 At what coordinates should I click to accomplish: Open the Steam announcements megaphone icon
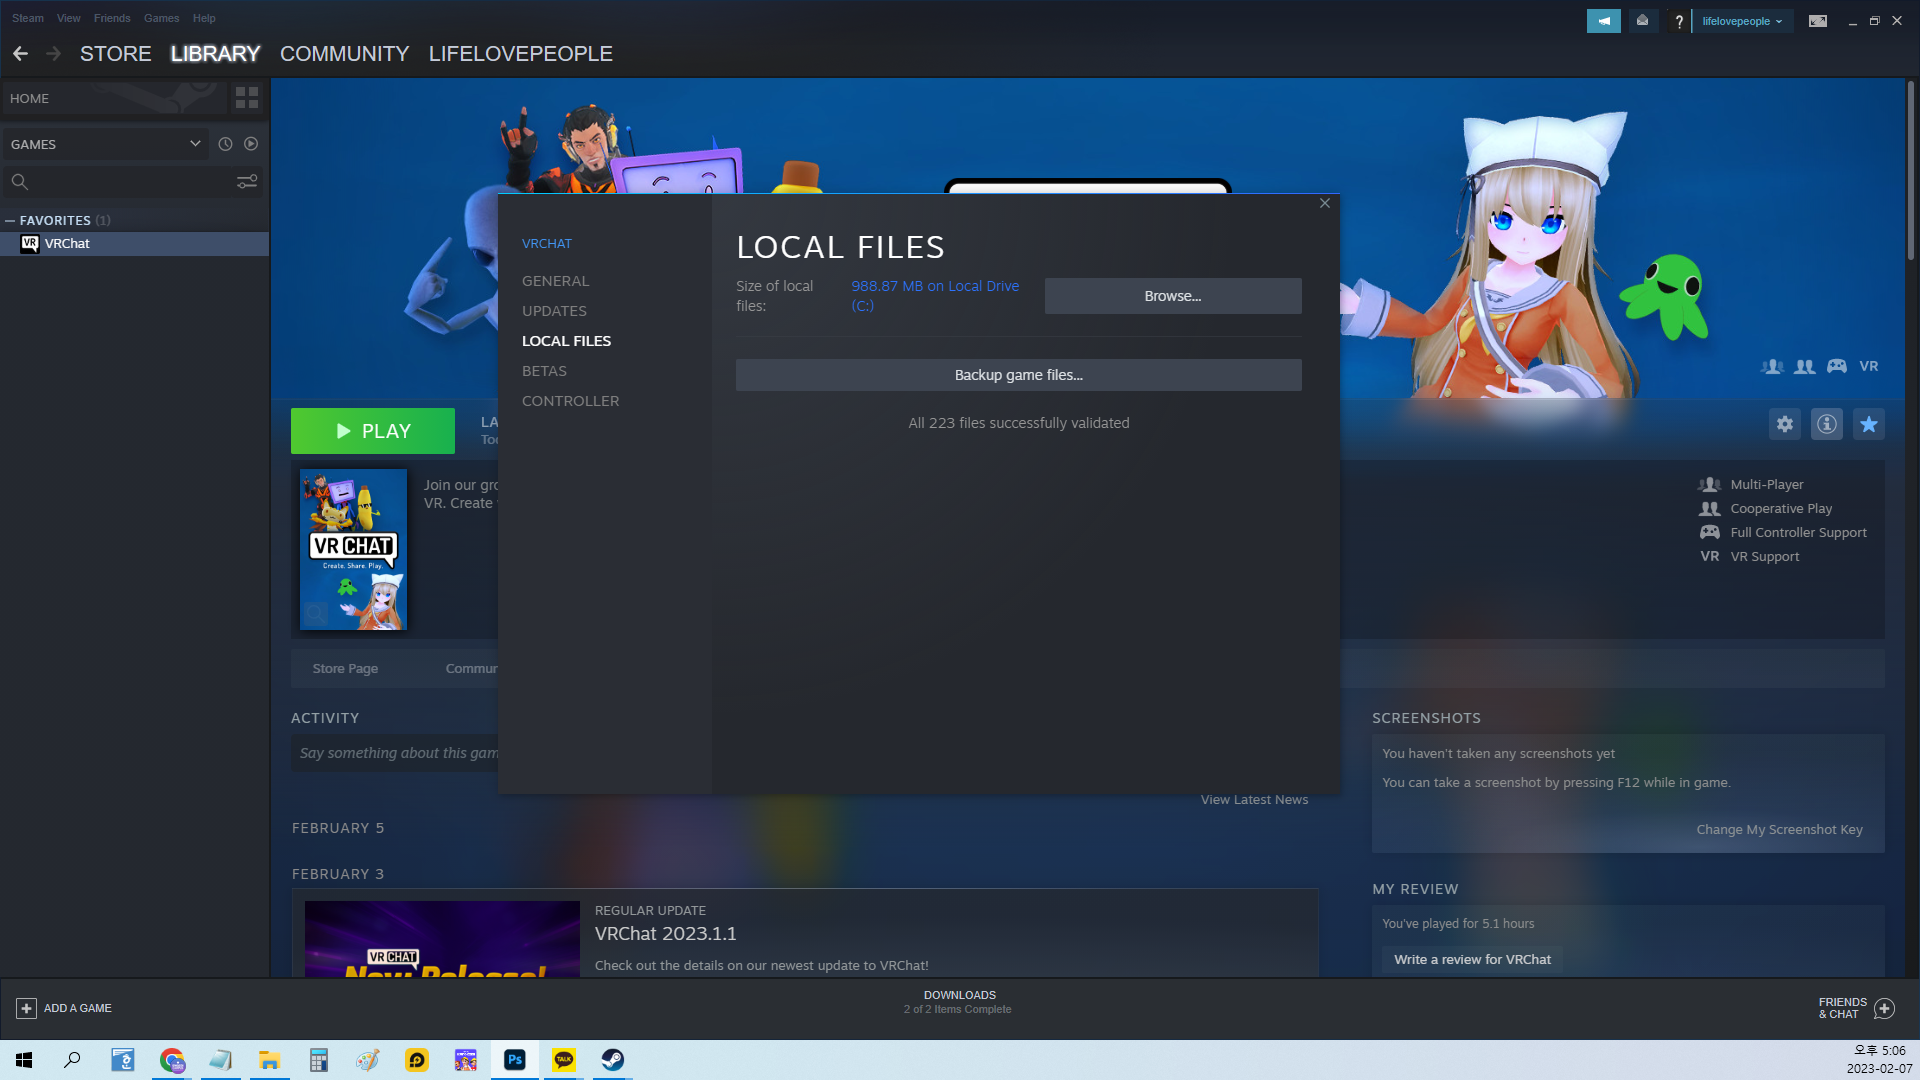[x=1603, y=21]
